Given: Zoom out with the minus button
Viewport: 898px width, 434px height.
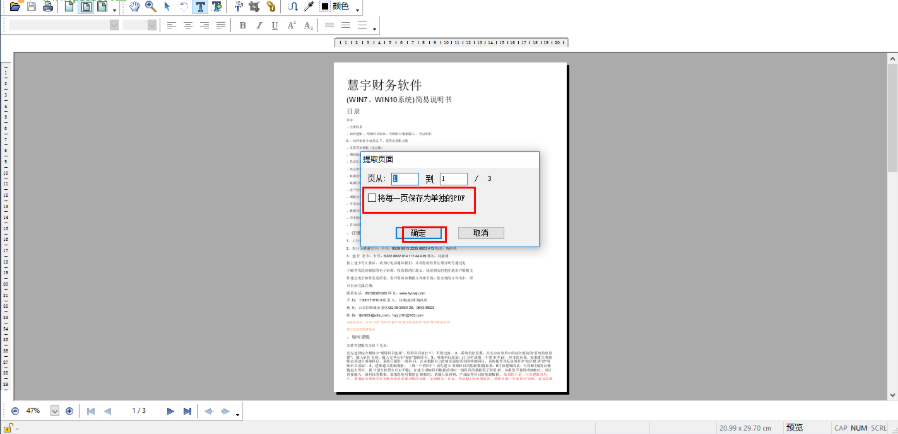Looking at the screenshot, I should (x=15, y=411).
